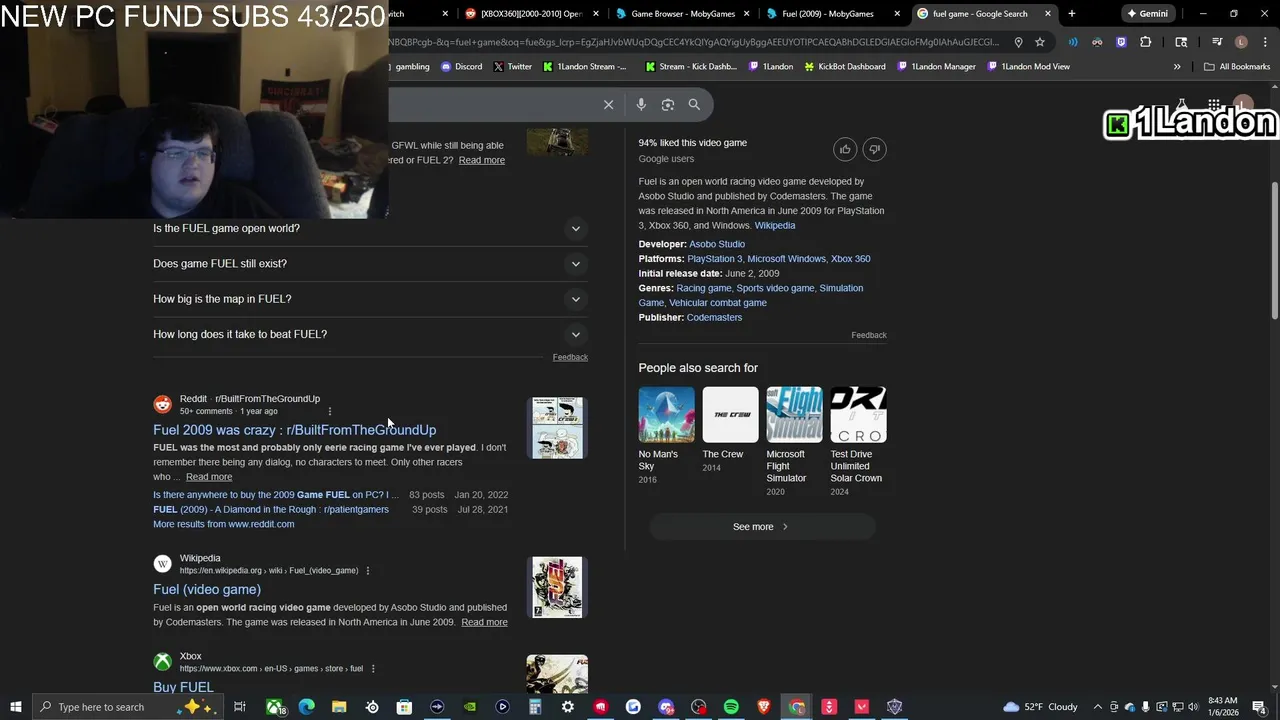The width and height of the screenshot is (1280, 720).
Task: Open 'Fuel 2009 was crazy' Reddit result
Action: click(294, 430)
